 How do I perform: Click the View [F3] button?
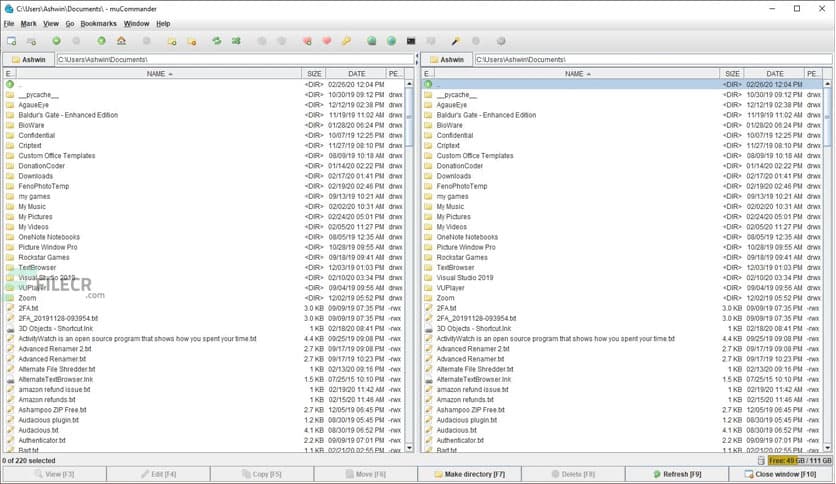click(x=54, y=474)
